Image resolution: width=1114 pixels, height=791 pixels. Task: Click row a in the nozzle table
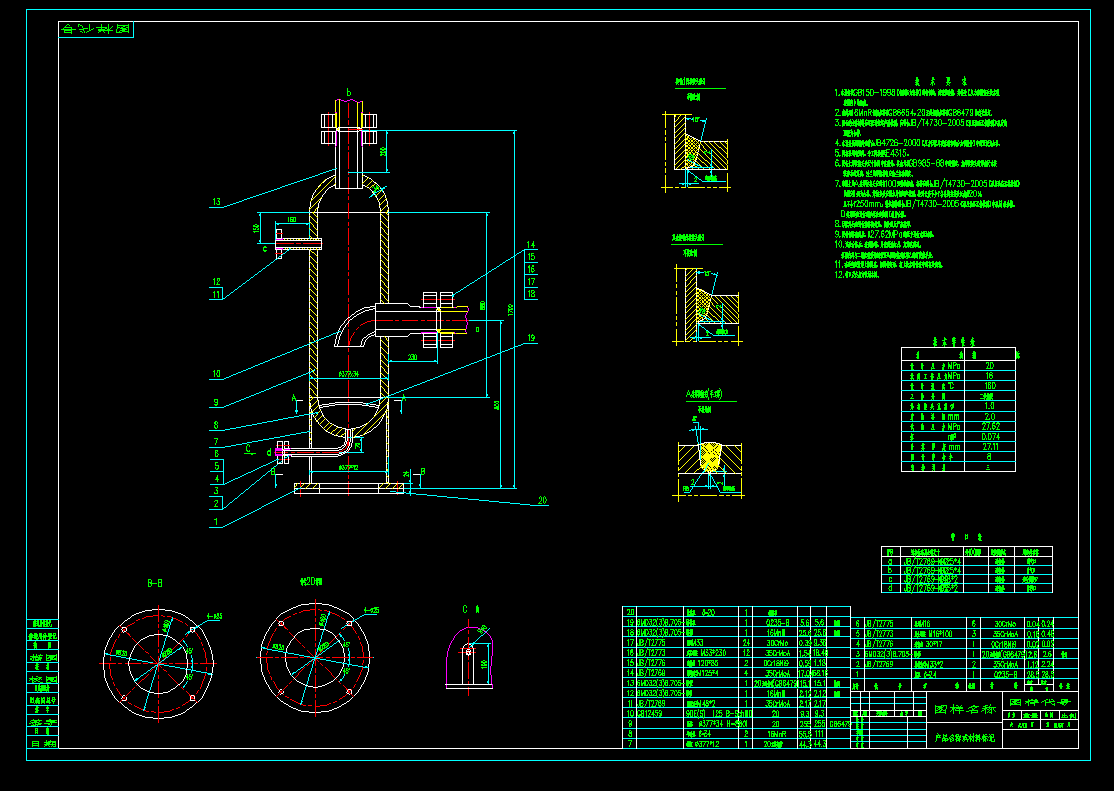coord(966,561)
